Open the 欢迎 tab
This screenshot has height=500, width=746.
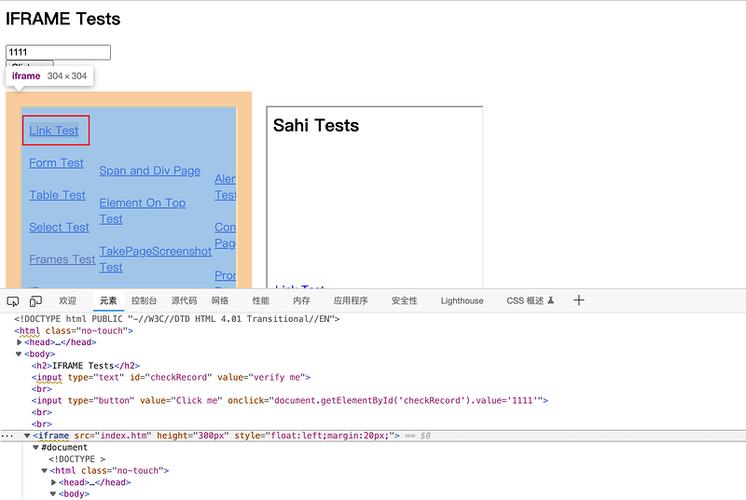[x=68, y=301]
